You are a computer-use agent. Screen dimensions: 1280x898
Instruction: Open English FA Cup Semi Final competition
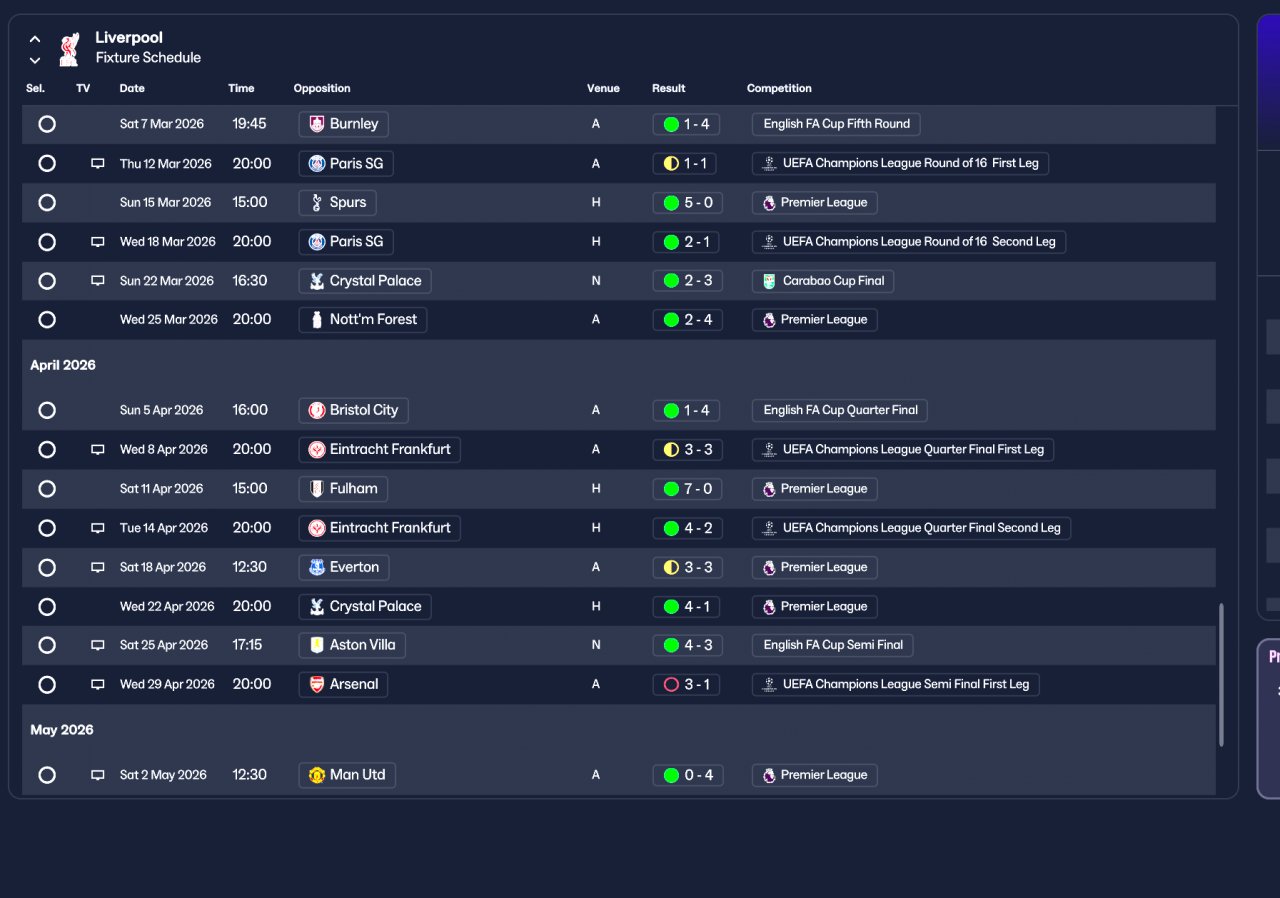832,645
